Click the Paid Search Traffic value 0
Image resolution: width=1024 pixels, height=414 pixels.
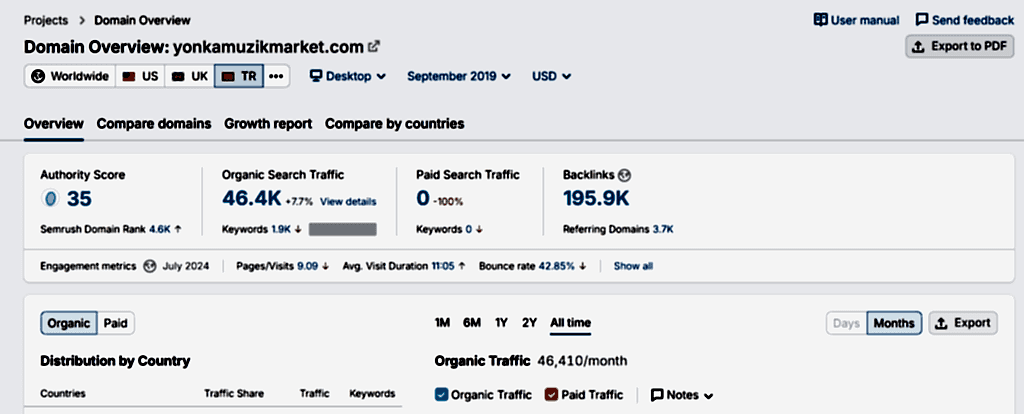[423, 199]
